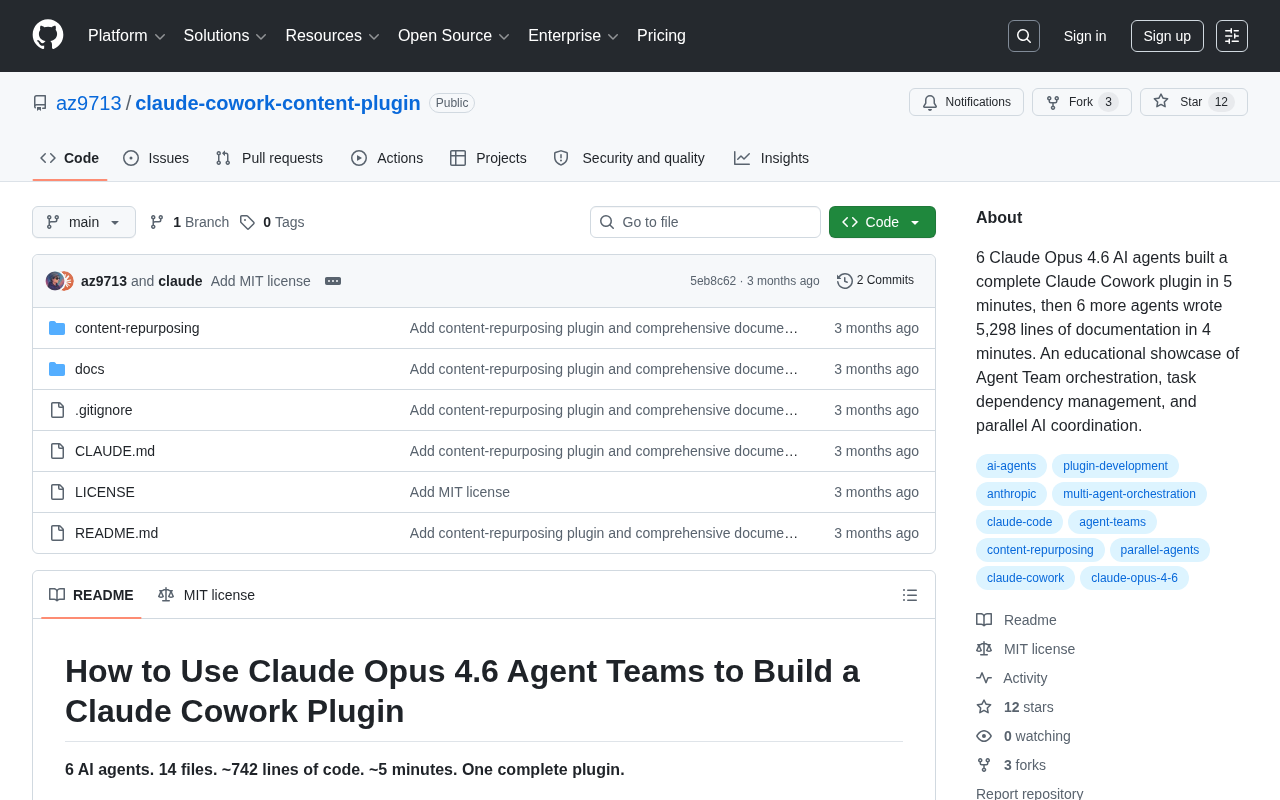
Task: Open the main branch switcher dropdown
Action: click(84, 222)
